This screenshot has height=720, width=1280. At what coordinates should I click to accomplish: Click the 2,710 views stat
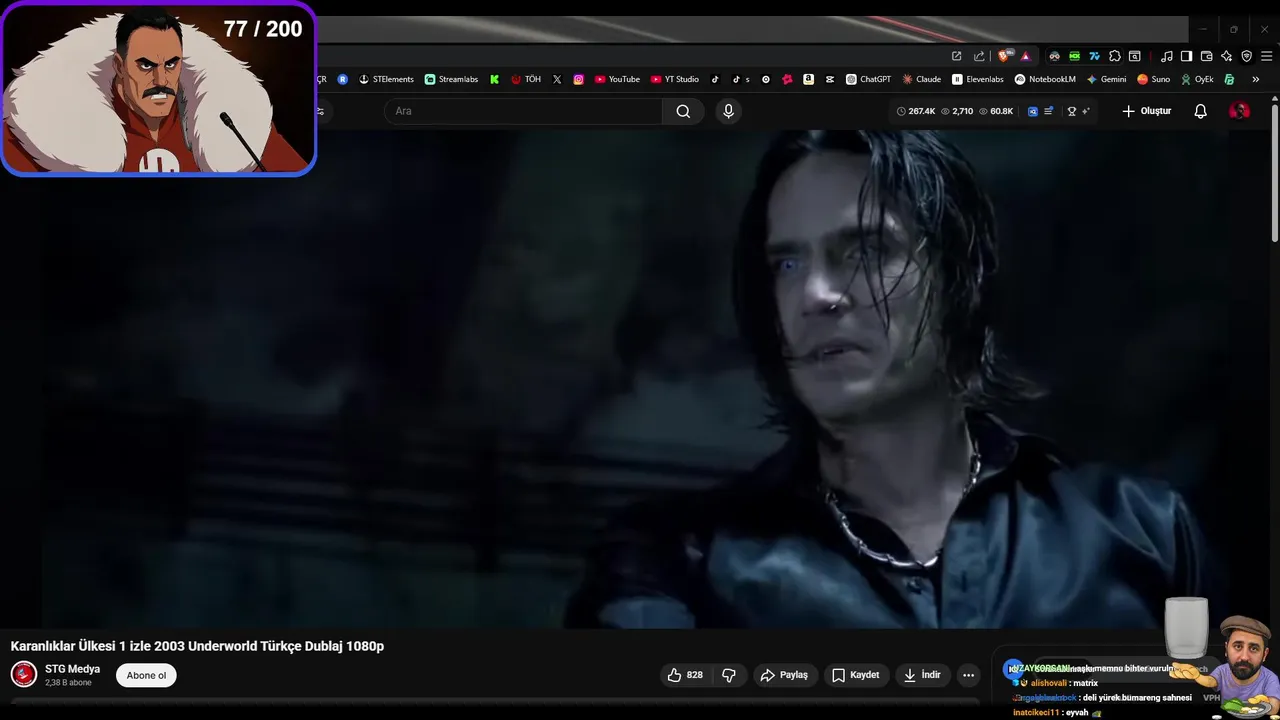[957, 111]
